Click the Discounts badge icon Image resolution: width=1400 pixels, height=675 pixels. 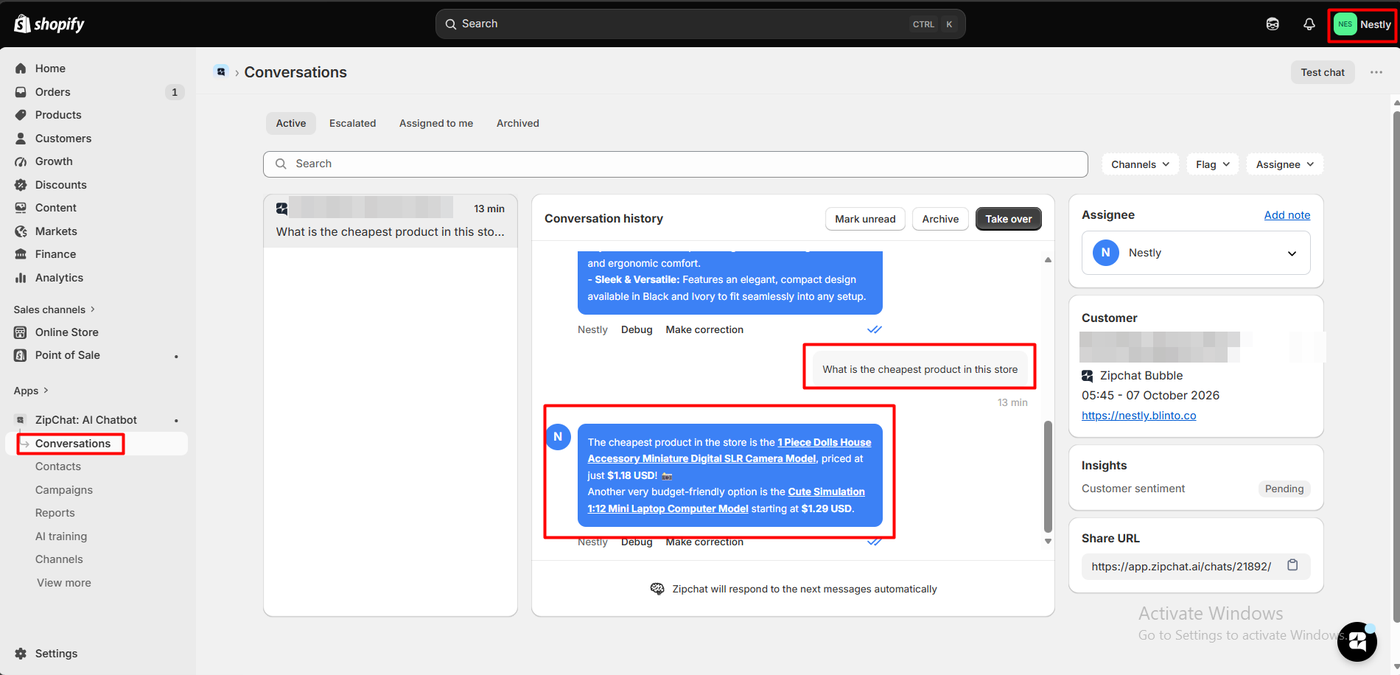pyautogui.click(x=20, y=185)
